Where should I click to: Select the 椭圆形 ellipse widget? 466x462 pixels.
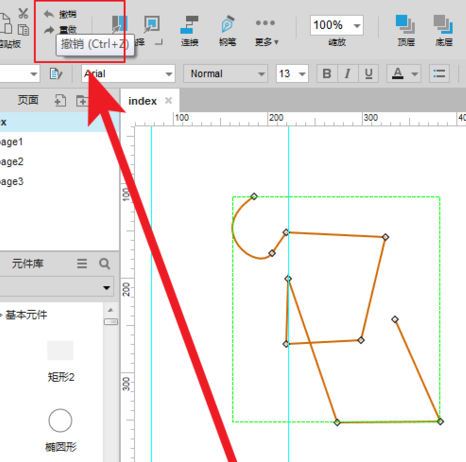(60, 431)
